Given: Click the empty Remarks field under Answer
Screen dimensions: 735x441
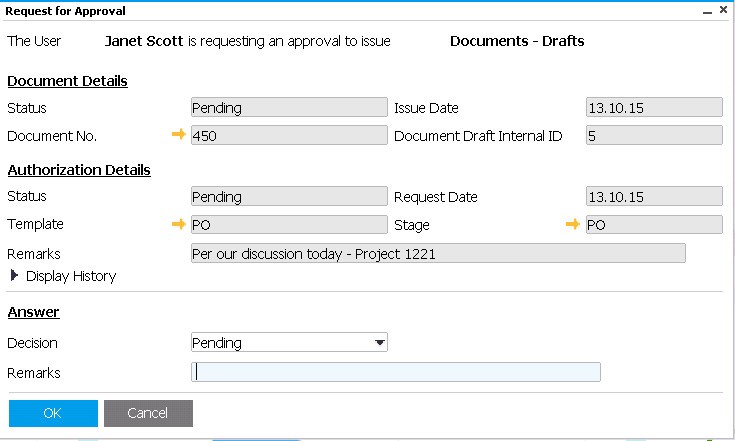Looking at the screenshot, I should (396, 373).
